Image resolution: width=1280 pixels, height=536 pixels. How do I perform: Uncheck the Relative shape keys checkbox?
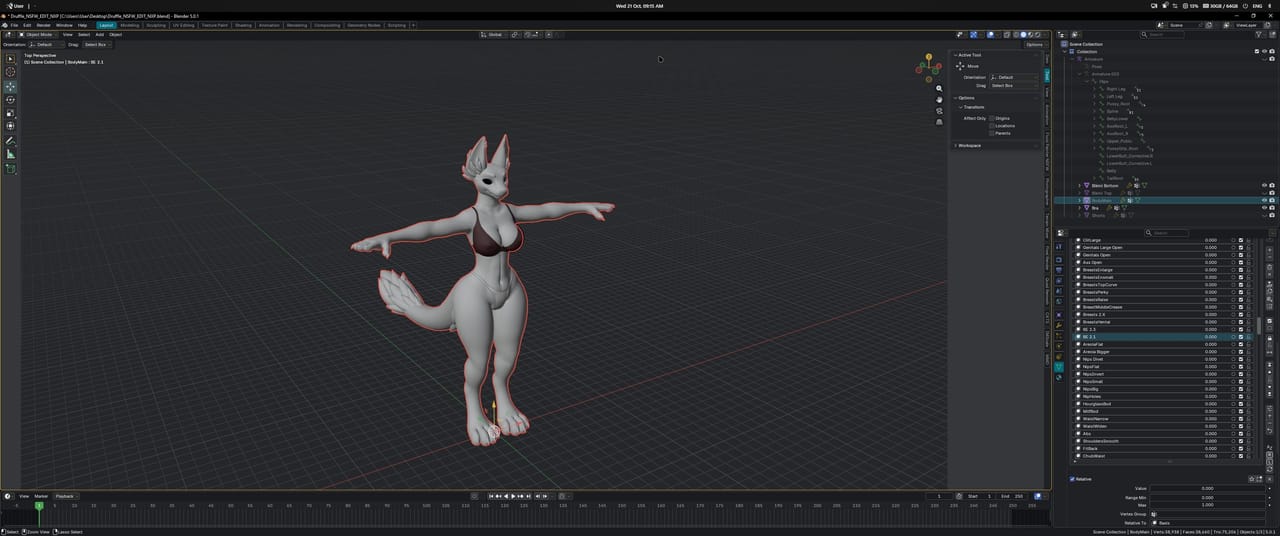tap(1073, 479)
